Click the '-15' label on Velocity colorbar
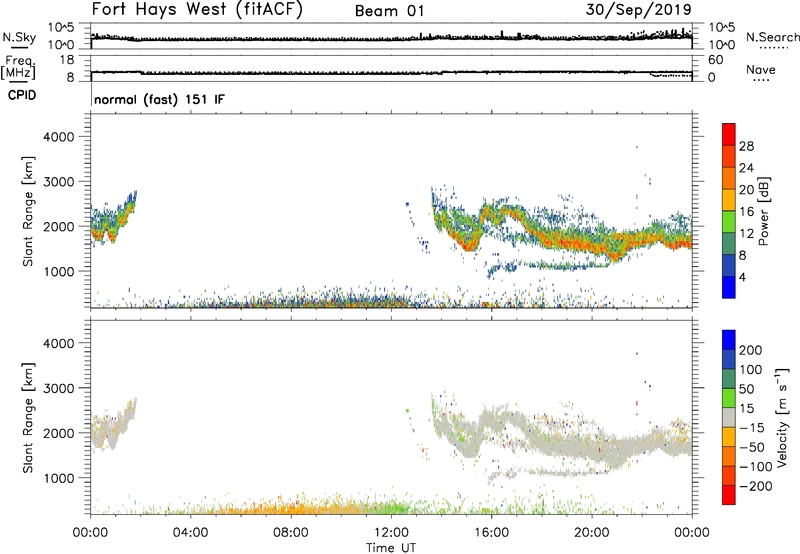The width and height of the screenshot is (800, 554). click(752, 428)
